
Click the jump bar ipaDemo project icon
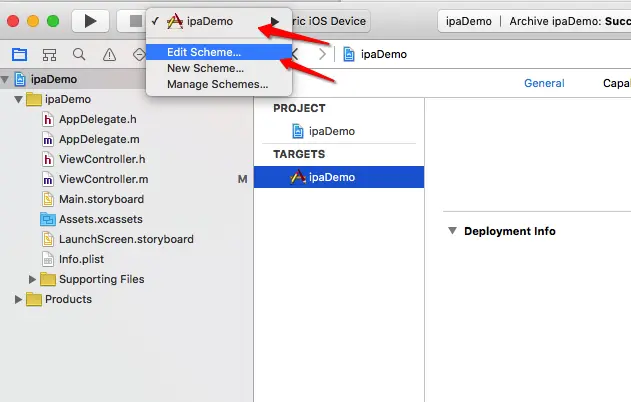349,54
